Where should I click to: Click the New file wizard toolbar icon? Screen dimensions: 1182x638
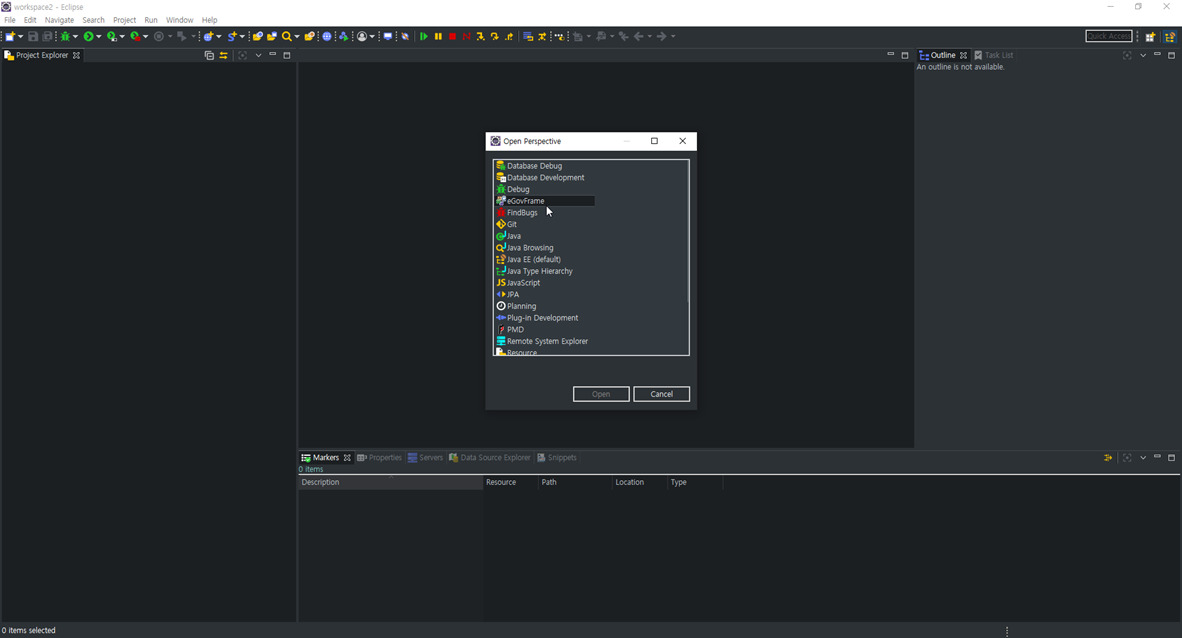pos(10,36)
